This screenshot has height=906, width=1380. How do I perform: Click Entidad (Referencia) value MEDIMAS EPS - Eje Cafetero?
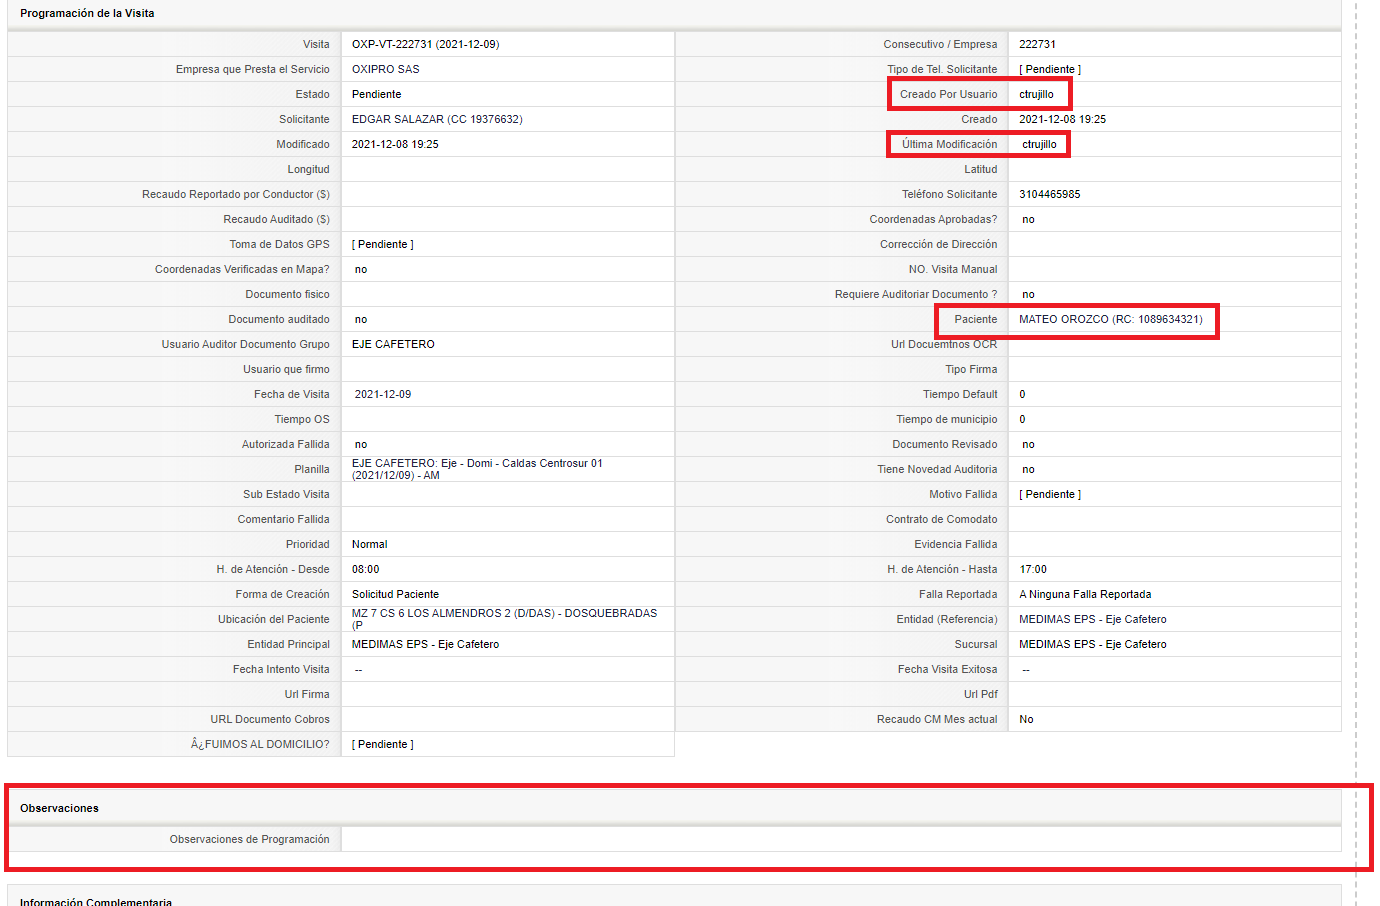1093,619
